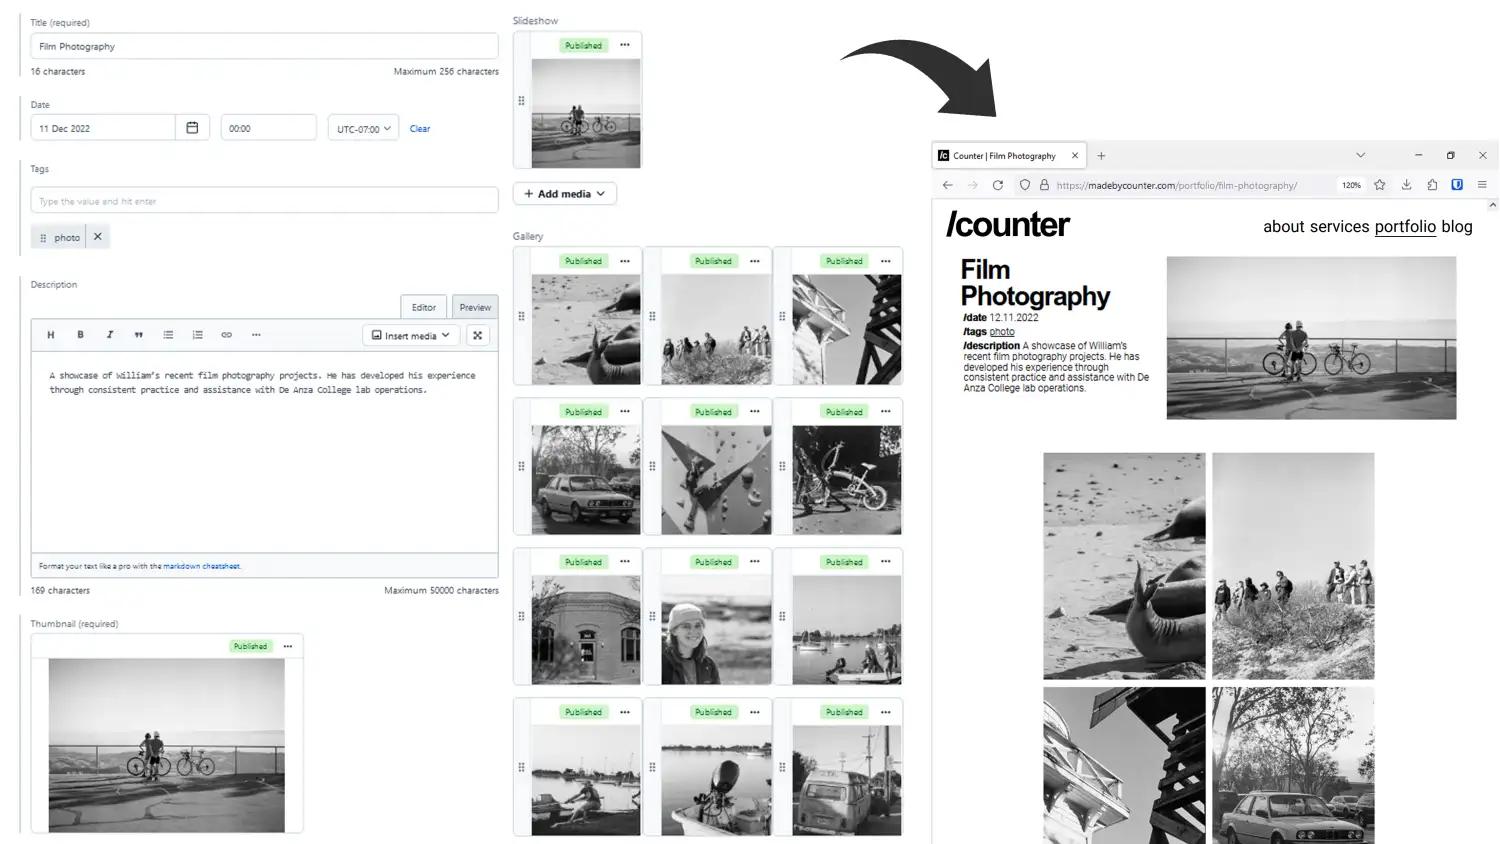Image resolution: width=1500 pixels, height=844 pixels.
Task: Click the heading (H) format icon
Action: click(x=51, y=335)
